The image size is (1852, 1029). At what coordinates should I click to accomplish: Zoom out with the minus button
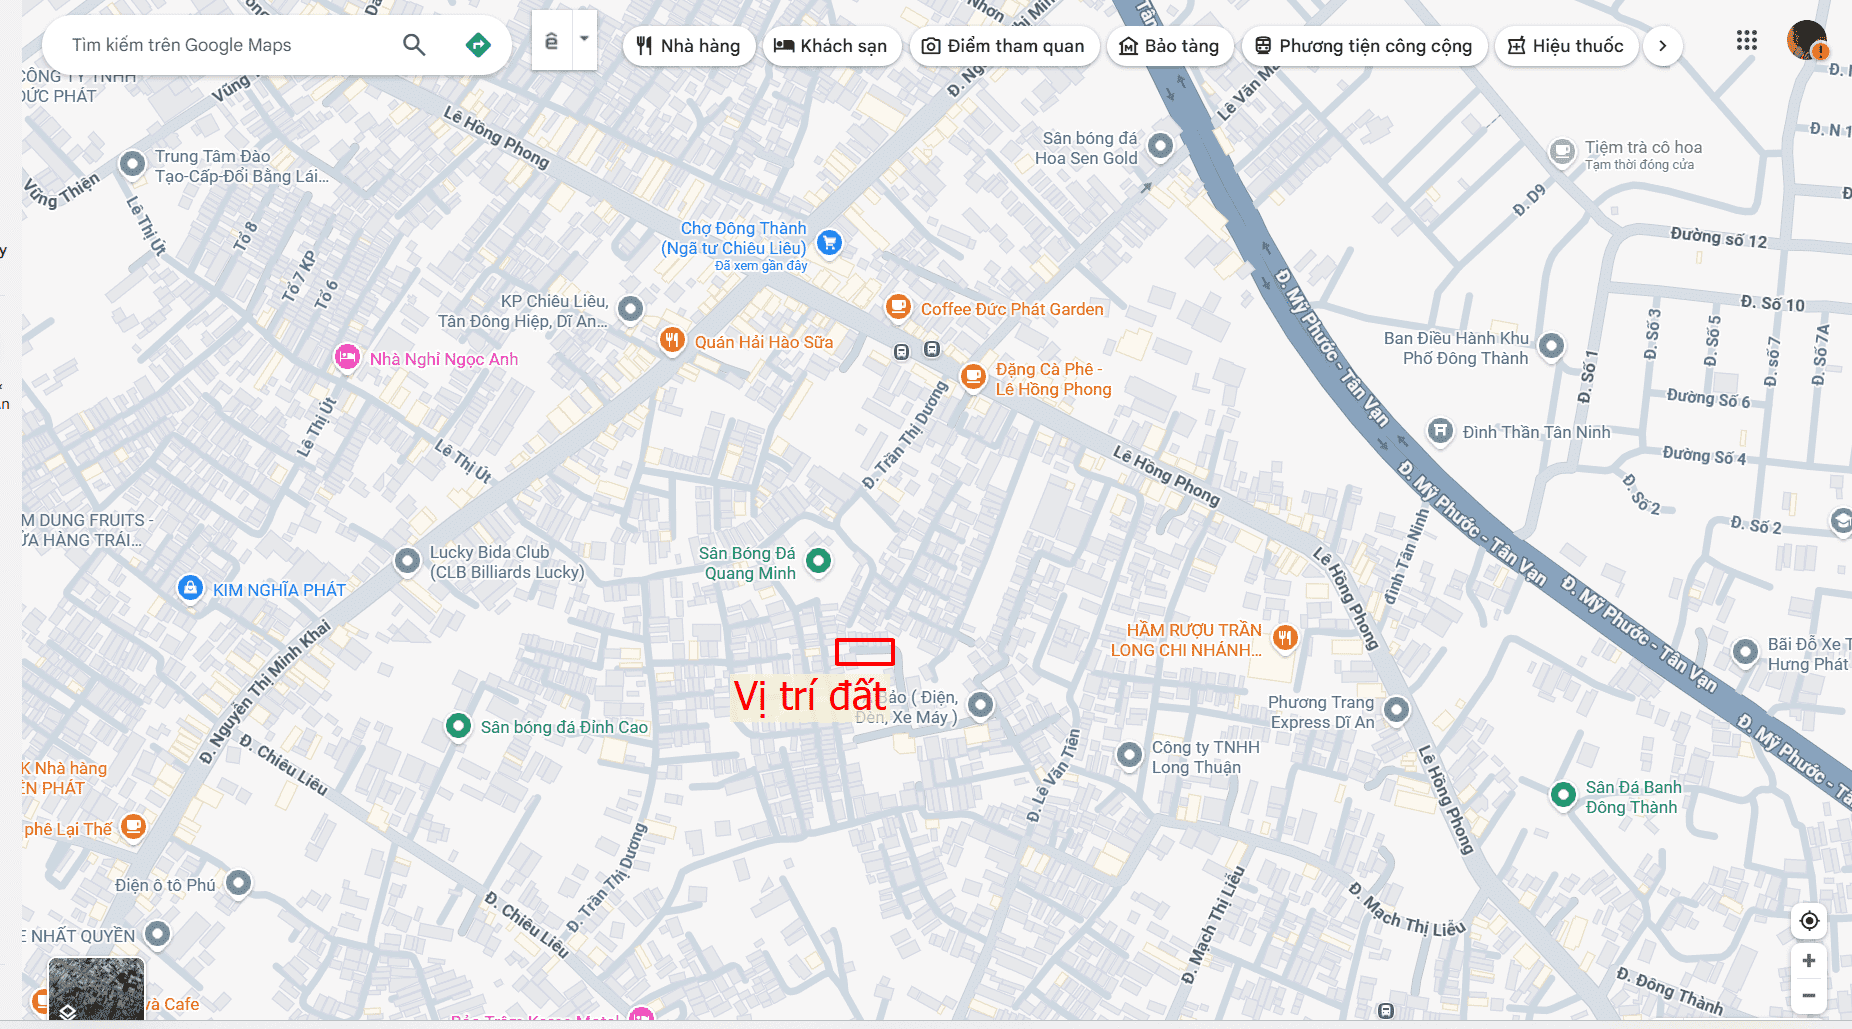click(1809, 995)
